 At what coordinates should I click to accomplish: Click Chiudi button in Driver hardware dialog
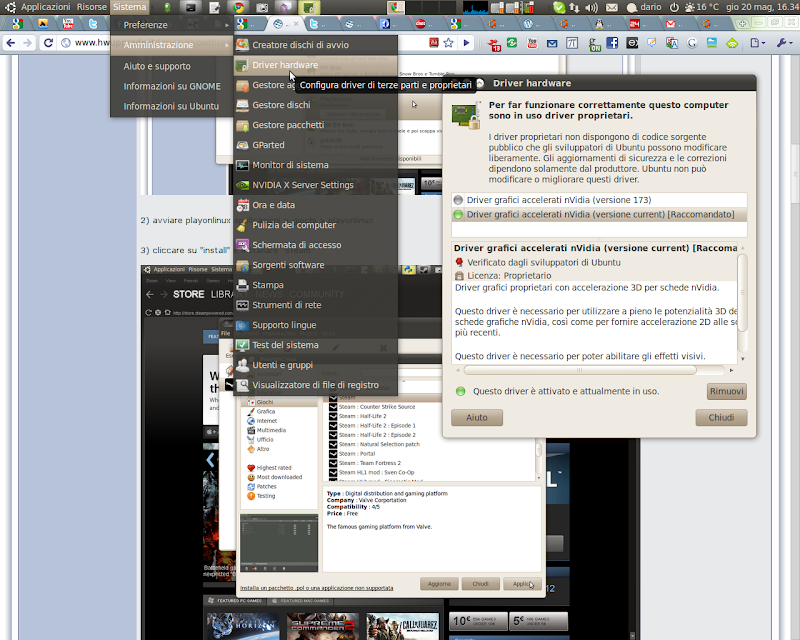click(721, 417)
